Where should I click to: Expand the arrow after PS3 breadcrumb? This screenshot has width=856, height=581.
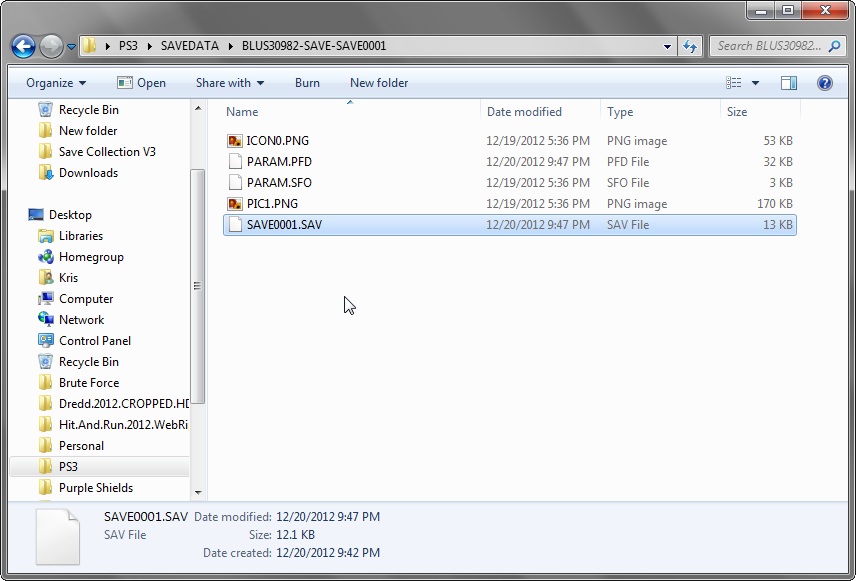point(150,46)
